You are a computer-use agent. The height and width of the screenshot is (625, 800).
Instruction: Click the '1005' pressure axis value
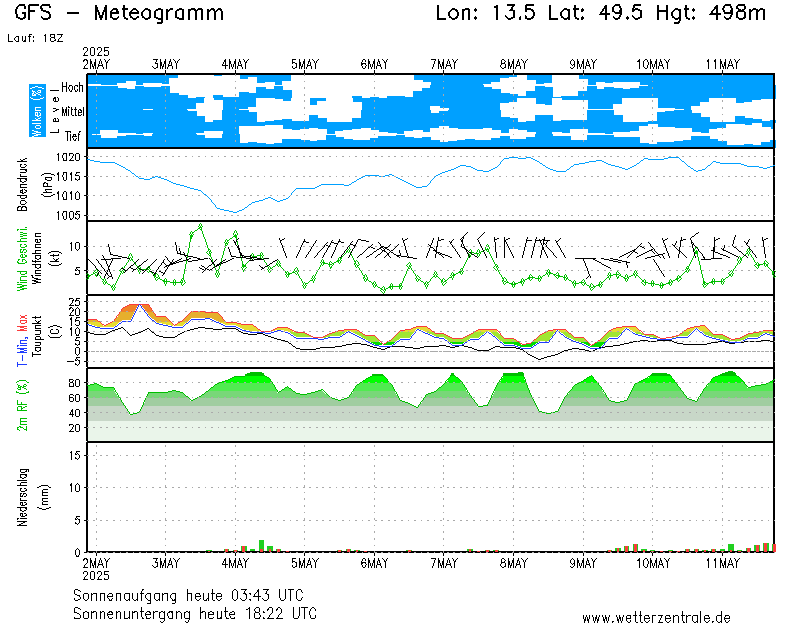68,215
